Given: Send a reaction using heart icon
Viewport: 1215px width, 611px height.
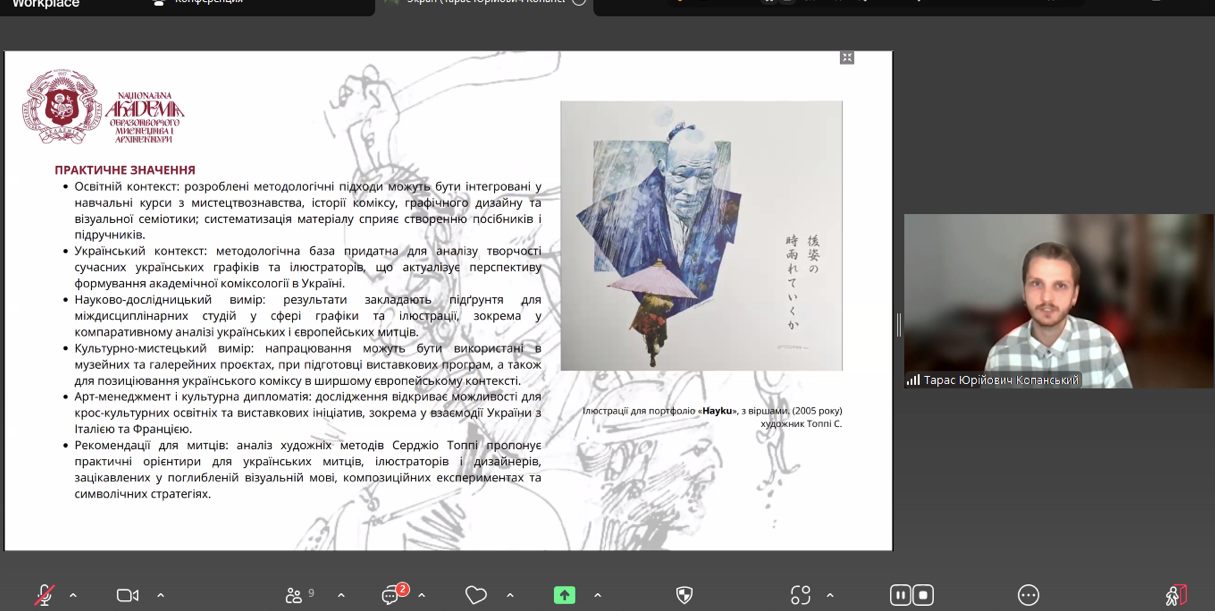Looking at the screenshot, I should (476, 595).
